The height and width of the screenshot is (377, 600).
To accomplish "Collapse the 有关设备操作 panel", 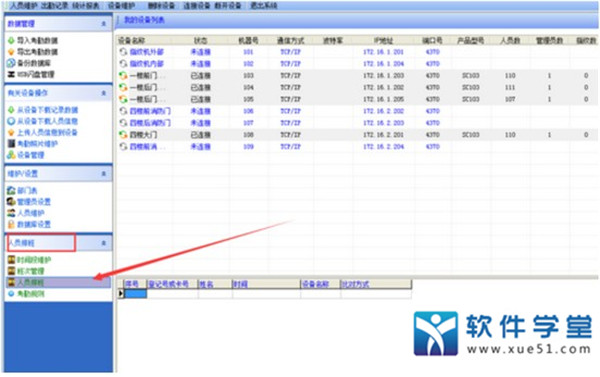I will 104,93.
